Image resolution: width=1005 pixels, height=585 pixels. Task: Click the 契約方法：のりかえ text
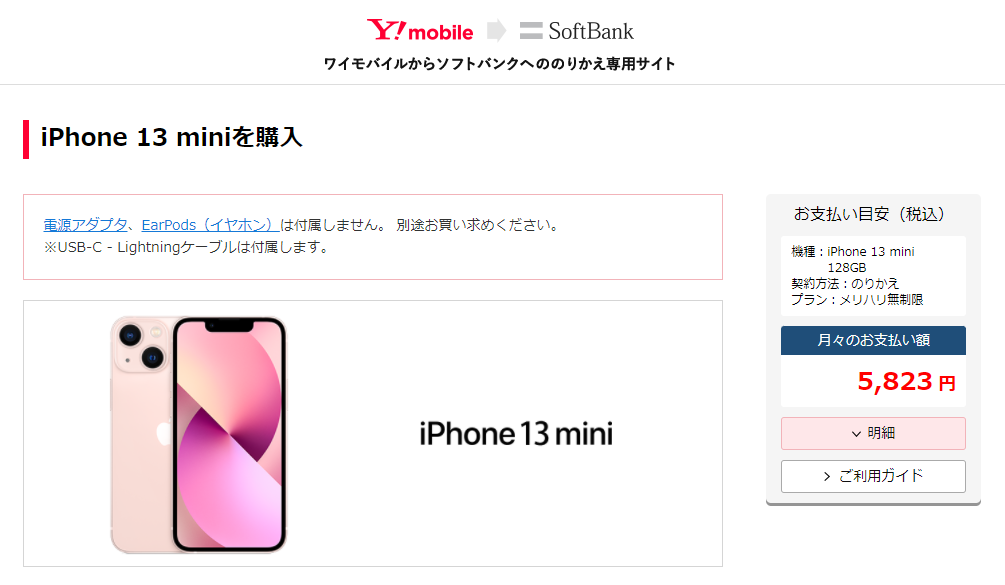pyautogui.click(x=845, y=283)
